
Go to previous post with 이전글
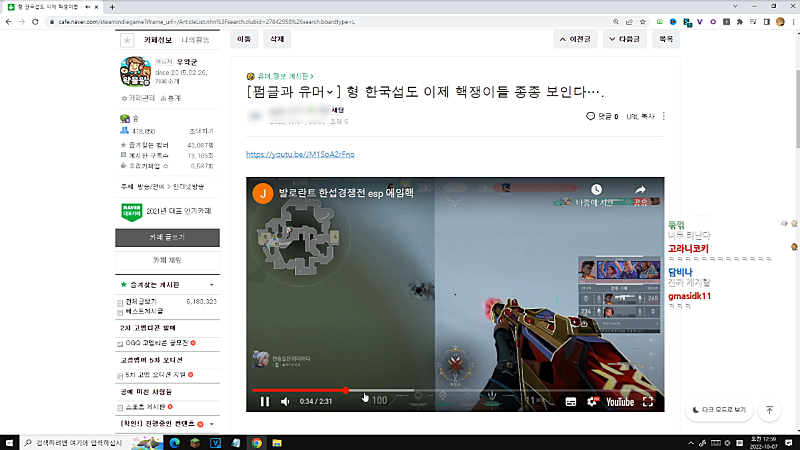coord(575,39)
